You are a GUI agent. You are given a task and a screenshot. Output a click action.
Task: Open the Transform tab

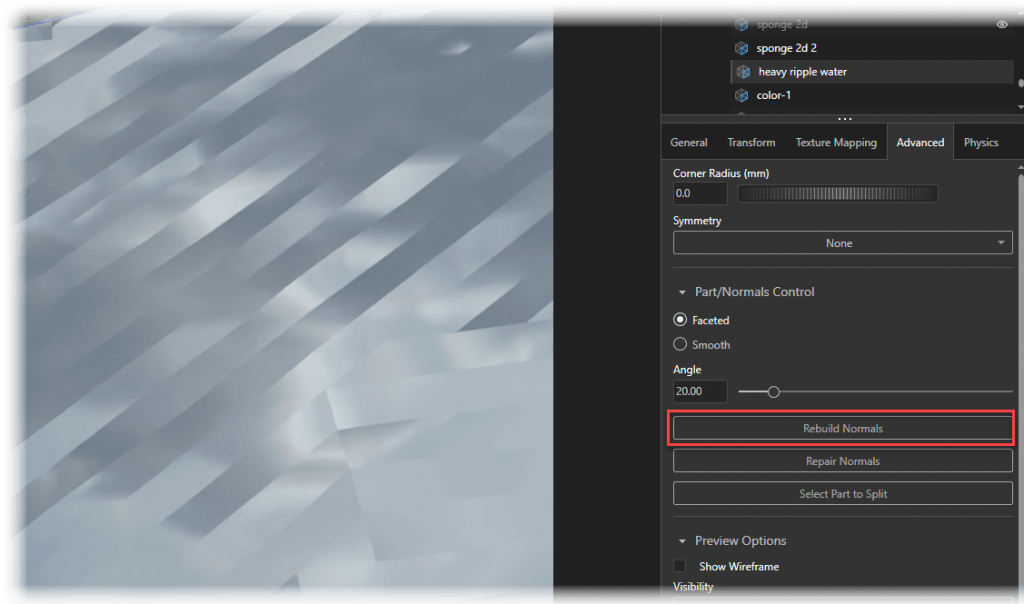coord(751,142)
